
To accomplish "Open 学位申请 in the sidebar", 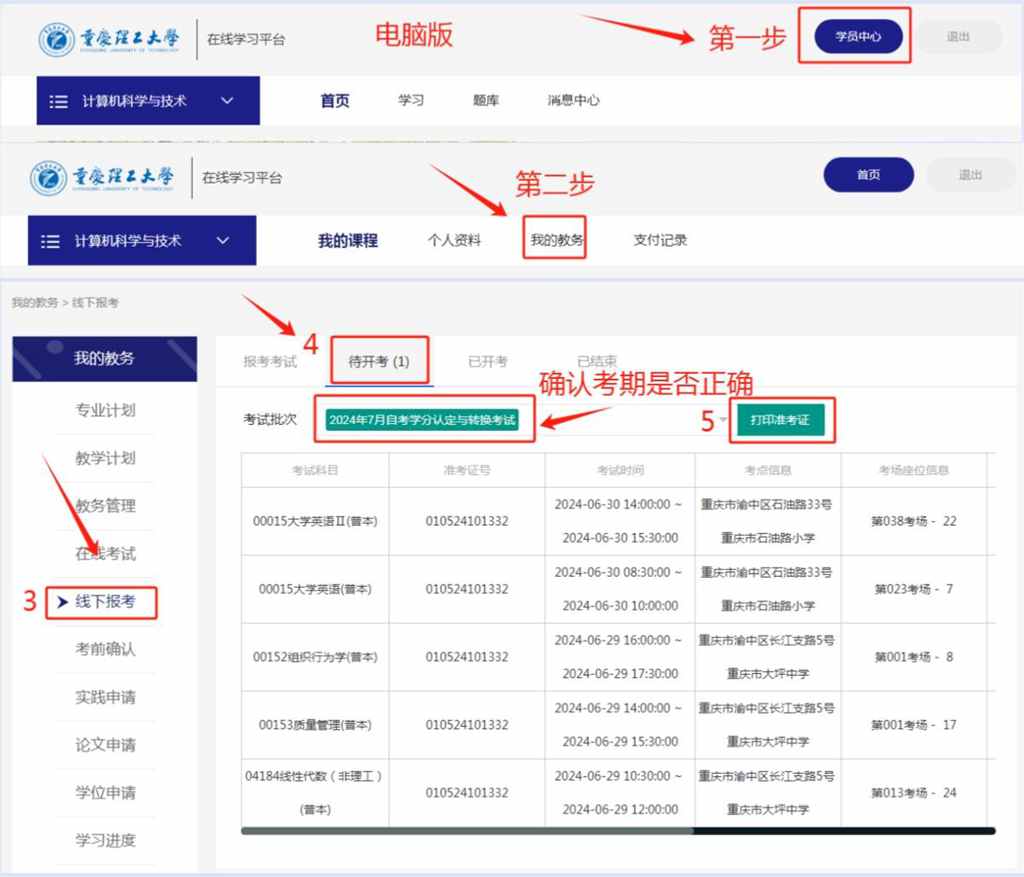I will (x=105, y=792).
